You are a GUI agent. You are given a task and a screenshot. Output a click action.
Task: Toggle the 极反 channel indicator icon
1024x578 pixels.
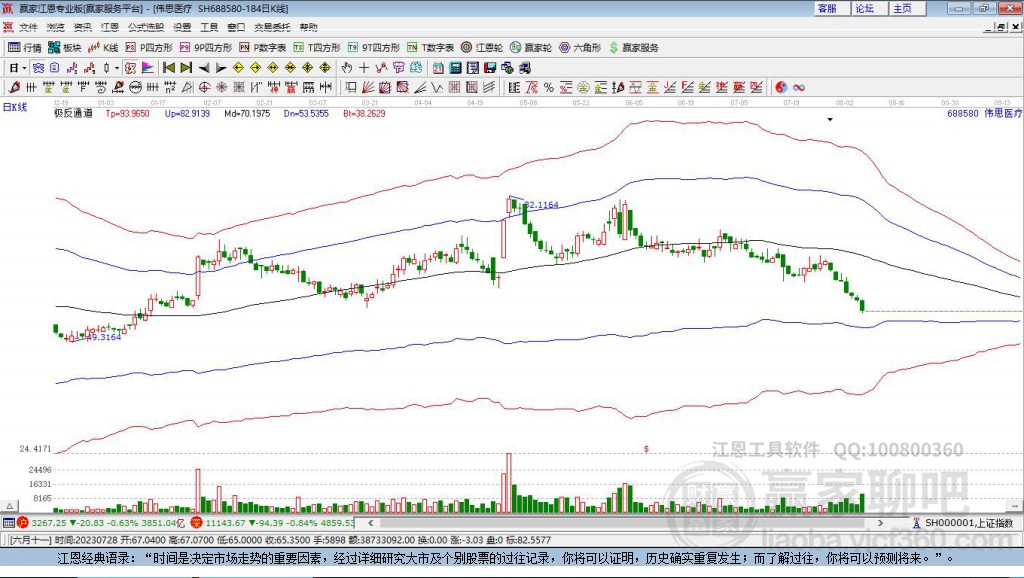[131, 68]
